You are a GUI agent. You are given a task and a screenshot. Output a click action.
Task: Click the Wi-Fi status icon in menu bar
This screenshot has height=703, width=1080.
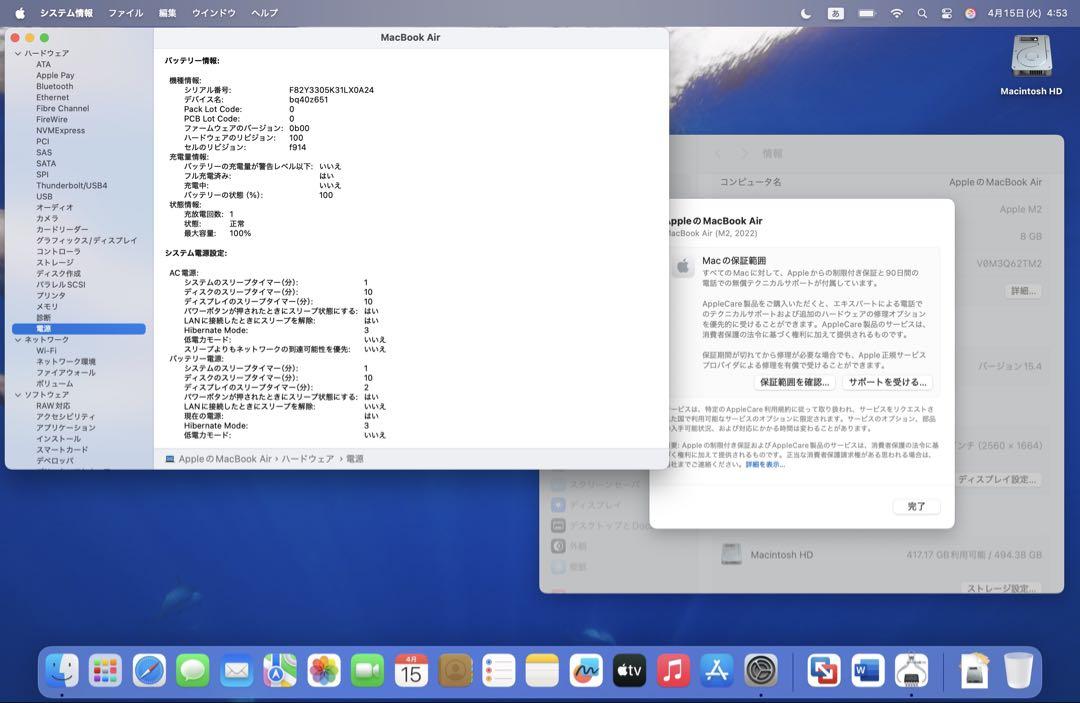click(896, 13)
